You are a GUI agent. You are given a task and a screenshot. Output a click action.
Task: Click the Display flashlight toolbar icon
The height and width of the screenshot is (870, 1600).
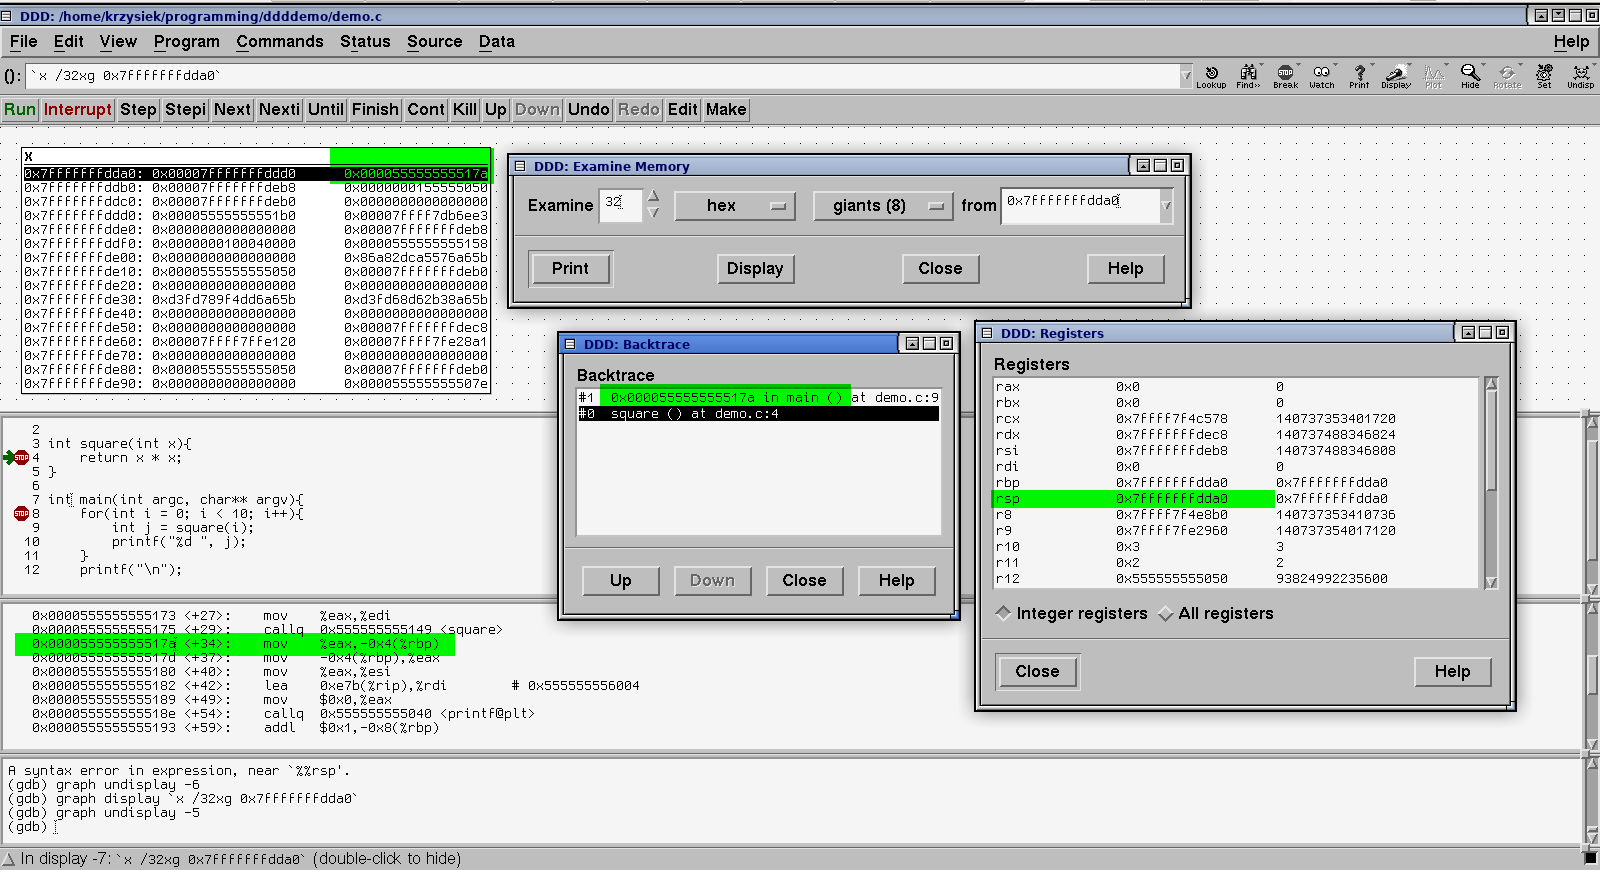(1396, 77)
